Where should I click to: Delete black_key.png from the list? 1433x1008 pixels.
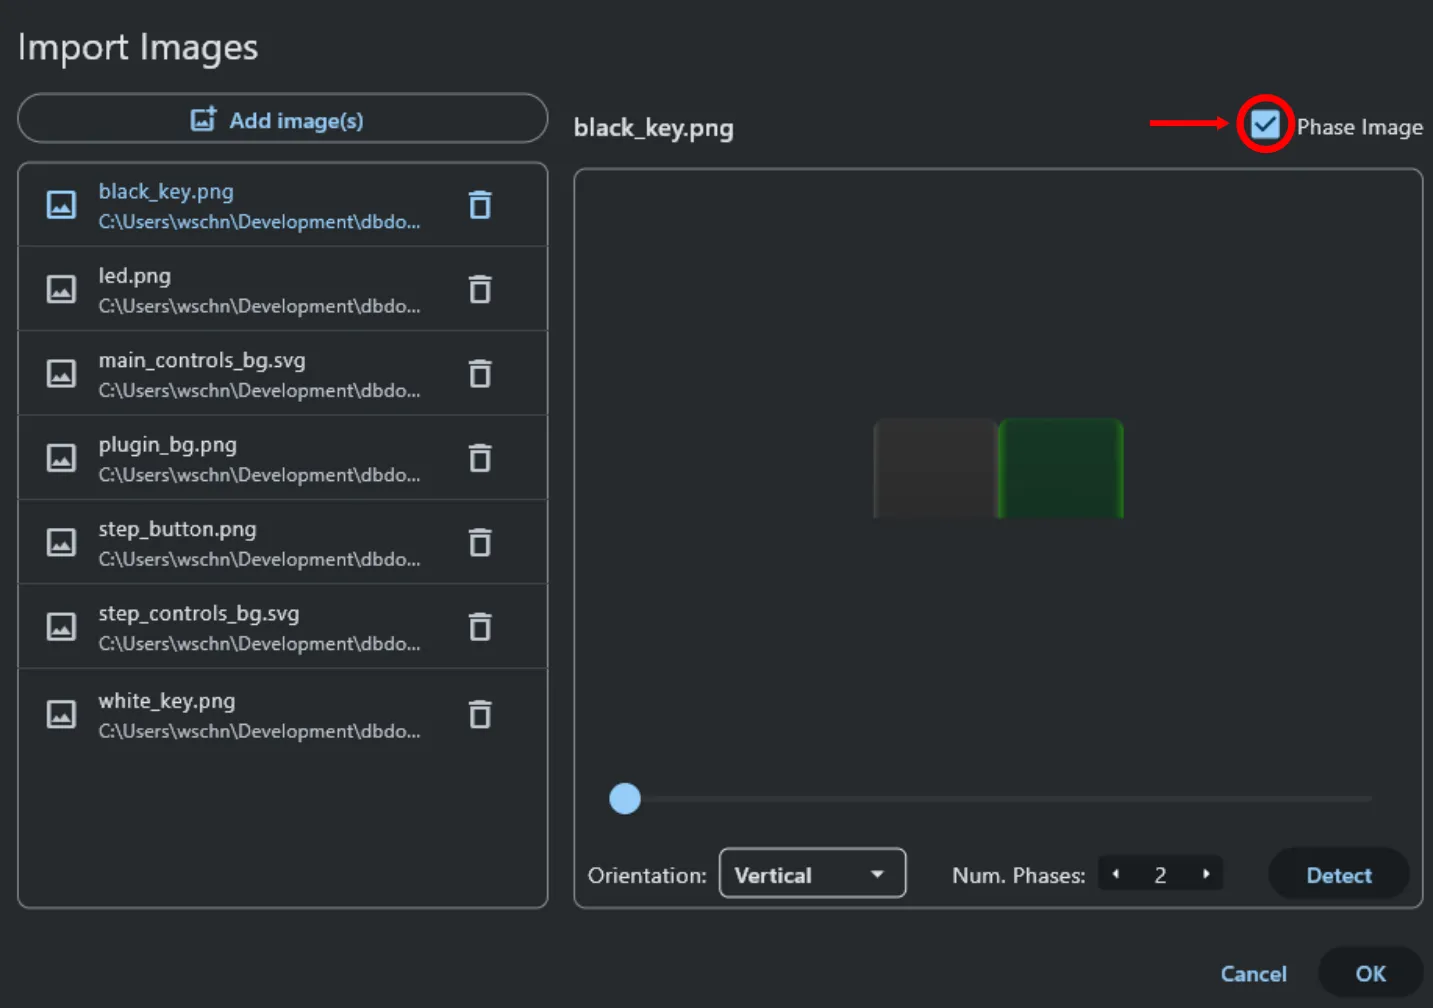tap(480, 205)
